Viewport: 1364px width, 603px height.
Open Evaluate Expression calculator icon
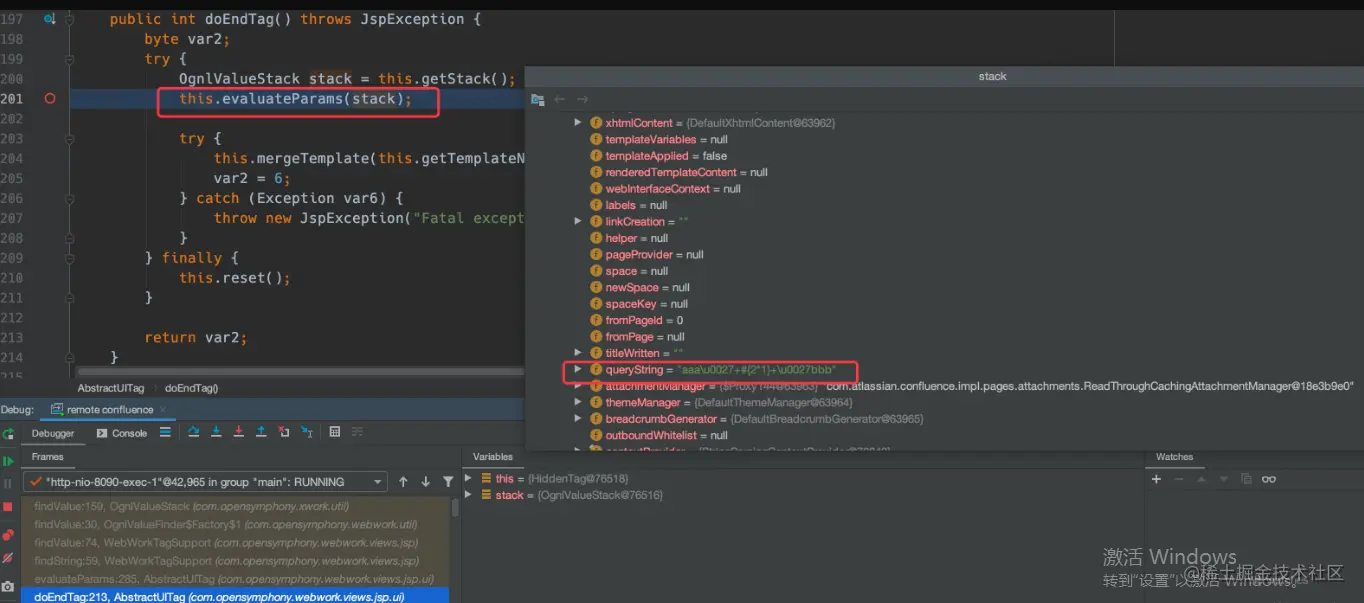pos(334,433)
